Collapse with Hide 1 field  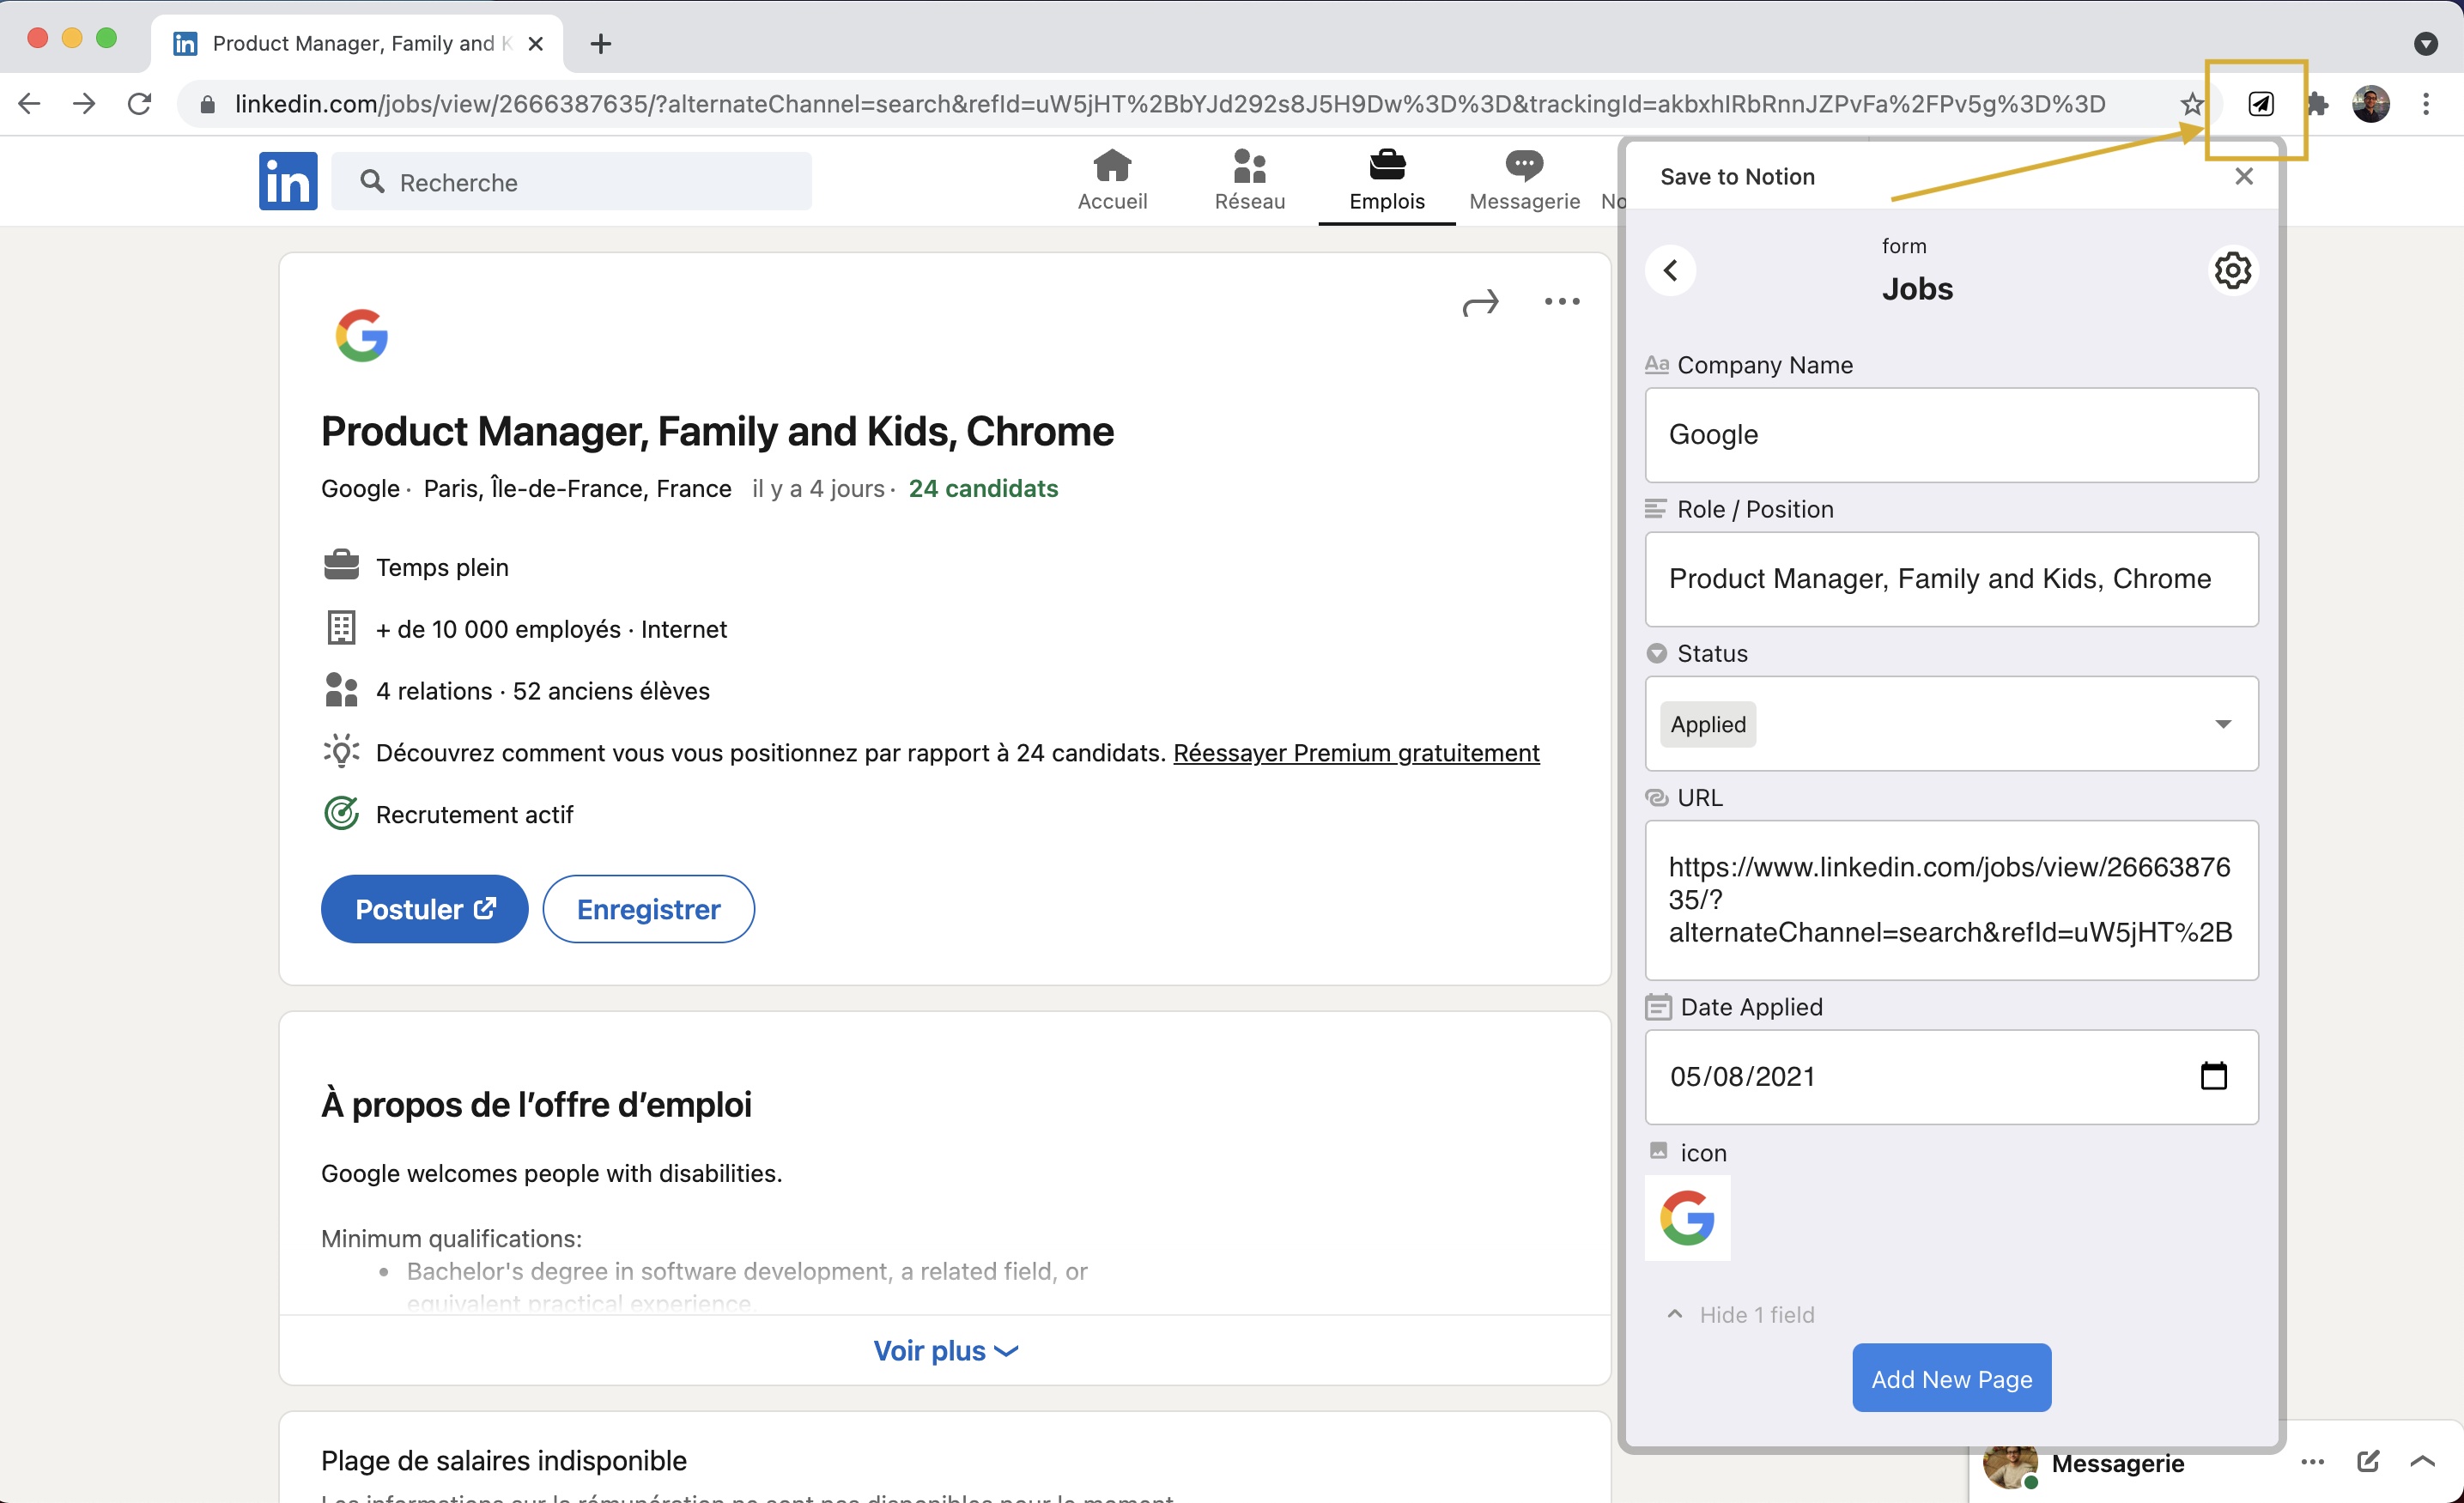tap(1741, 1315)
